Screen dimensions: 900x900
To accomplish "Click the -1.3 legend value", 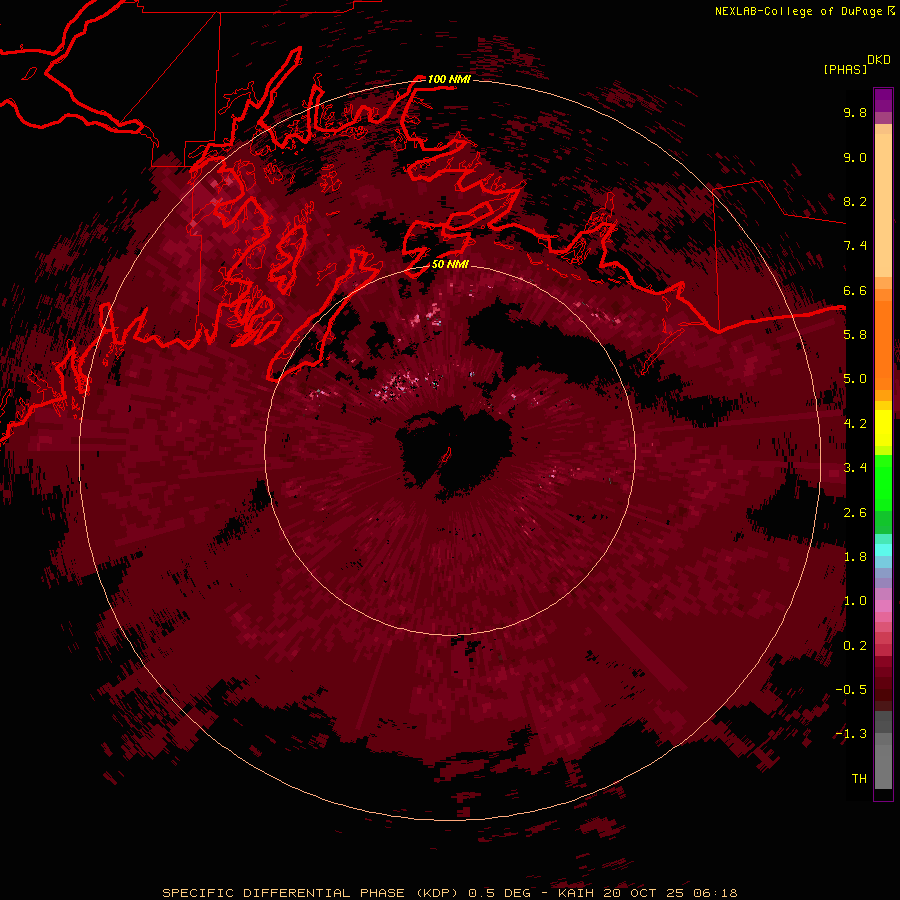I will pos(851,734).
